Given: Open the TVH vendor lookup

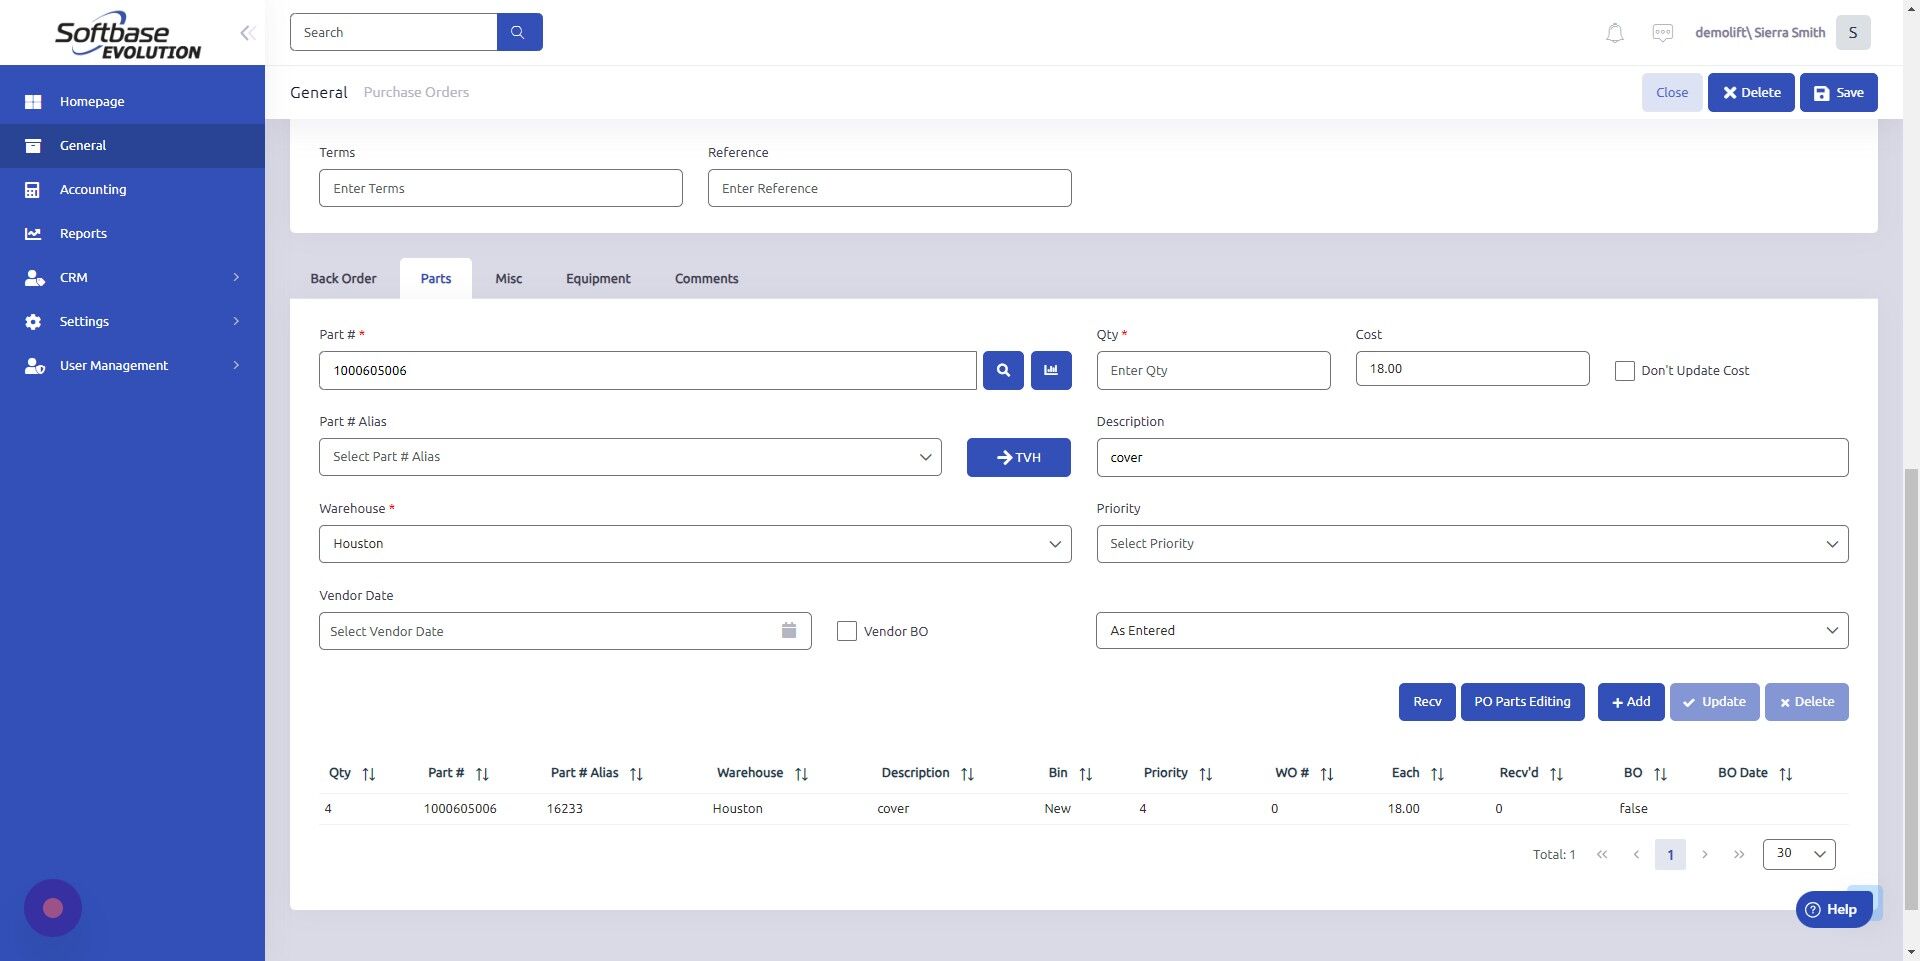Looking at the screenshot, I should 1018,457.
